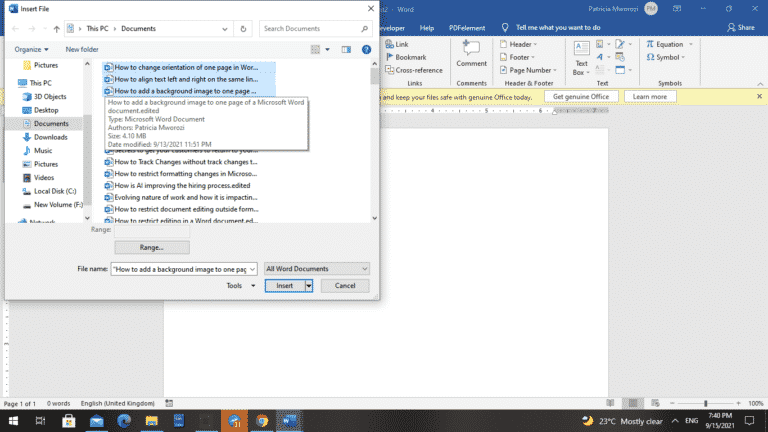Click the zoom out minus button
Viewport: 768px width, 432px height.
[x=672, y=403]
